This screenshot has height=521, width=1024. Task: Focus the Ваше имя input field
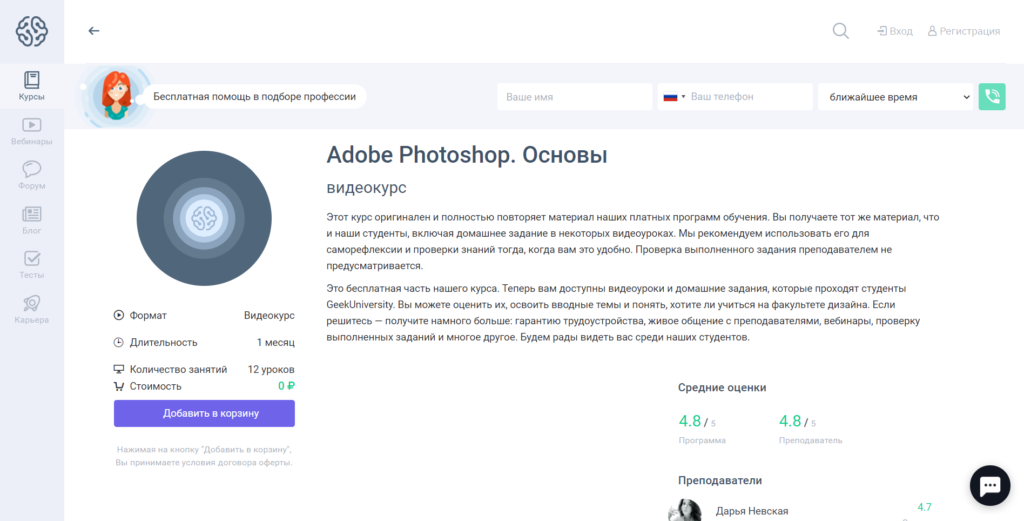coord(575,97)
